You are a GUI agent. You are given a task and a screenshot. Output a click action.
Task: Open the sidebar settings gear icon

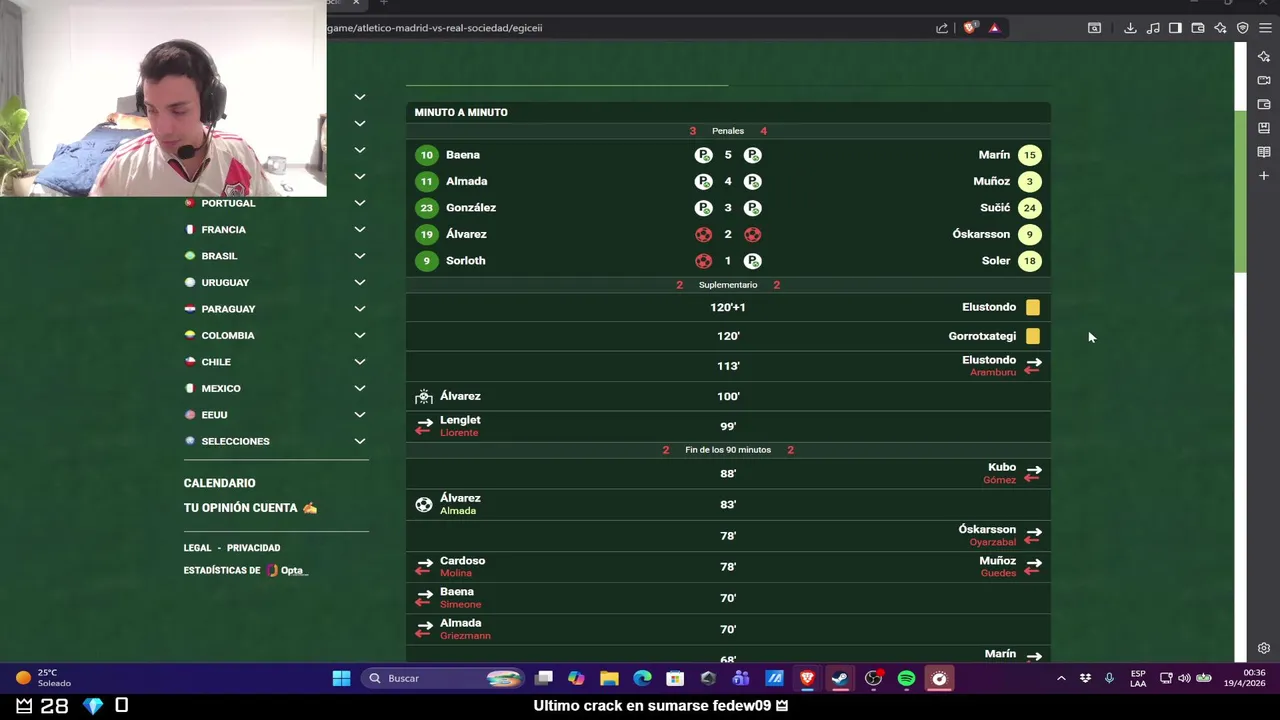(x=1264, y=648)
